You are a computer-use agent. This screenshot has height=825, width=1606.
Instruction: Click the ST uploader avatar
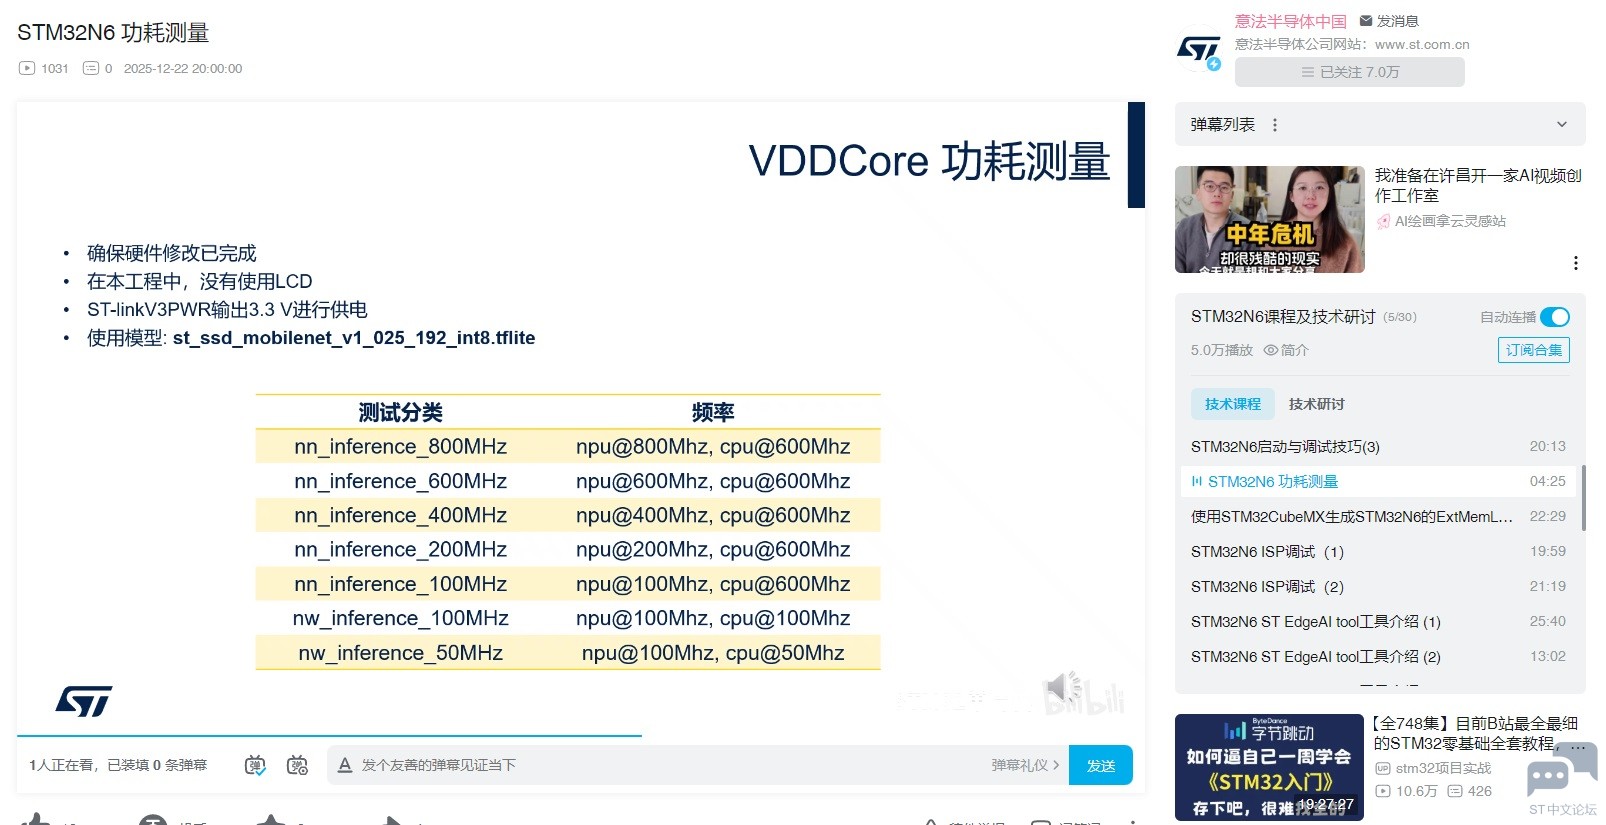(x=1198, y=49)
